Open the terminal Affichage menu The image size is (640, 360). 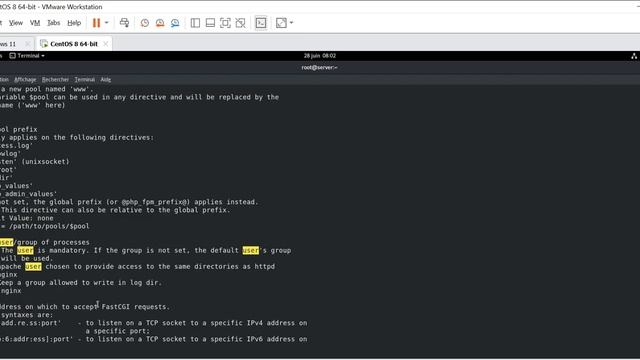(25, 80)
